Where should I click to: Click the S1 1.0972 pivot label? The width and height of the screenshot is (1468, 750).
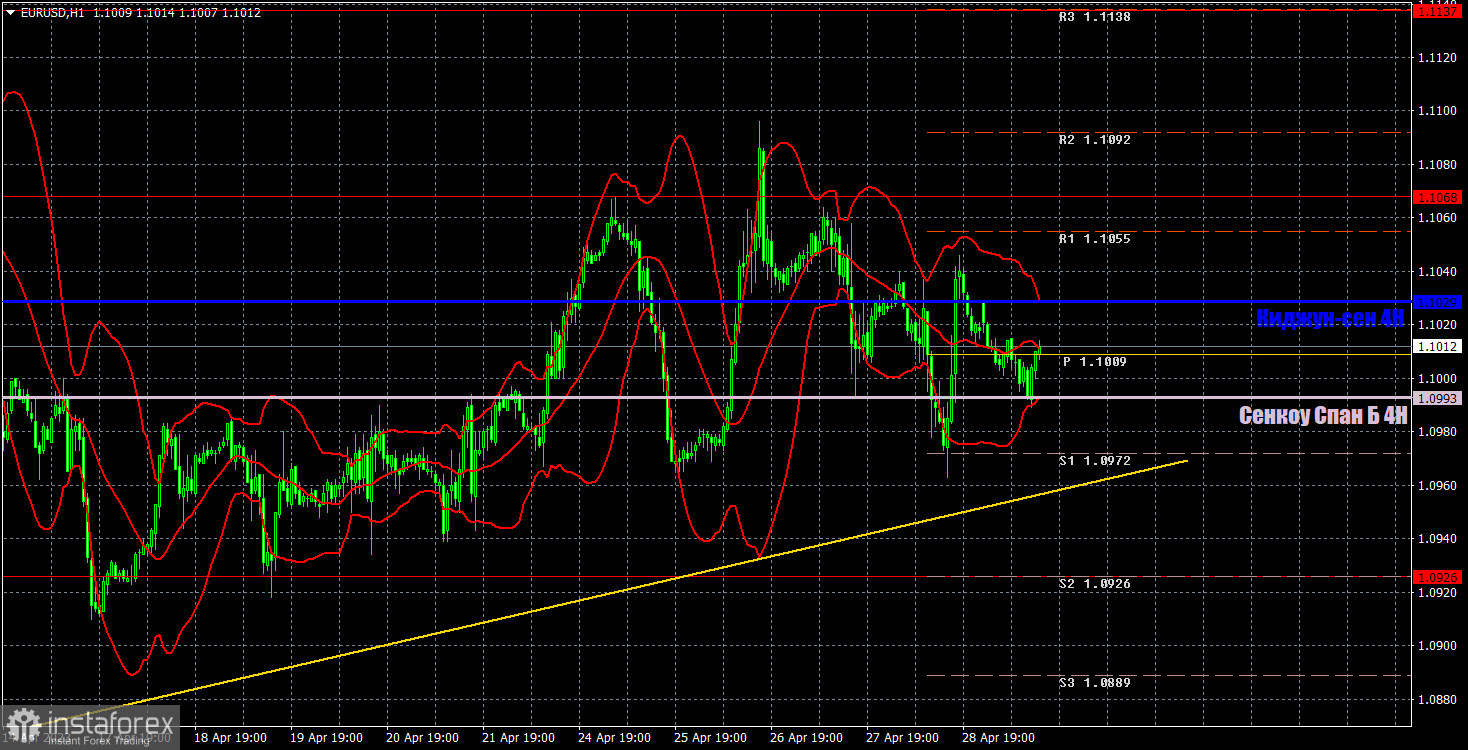pyautogui.click(x=1095, y=461)
